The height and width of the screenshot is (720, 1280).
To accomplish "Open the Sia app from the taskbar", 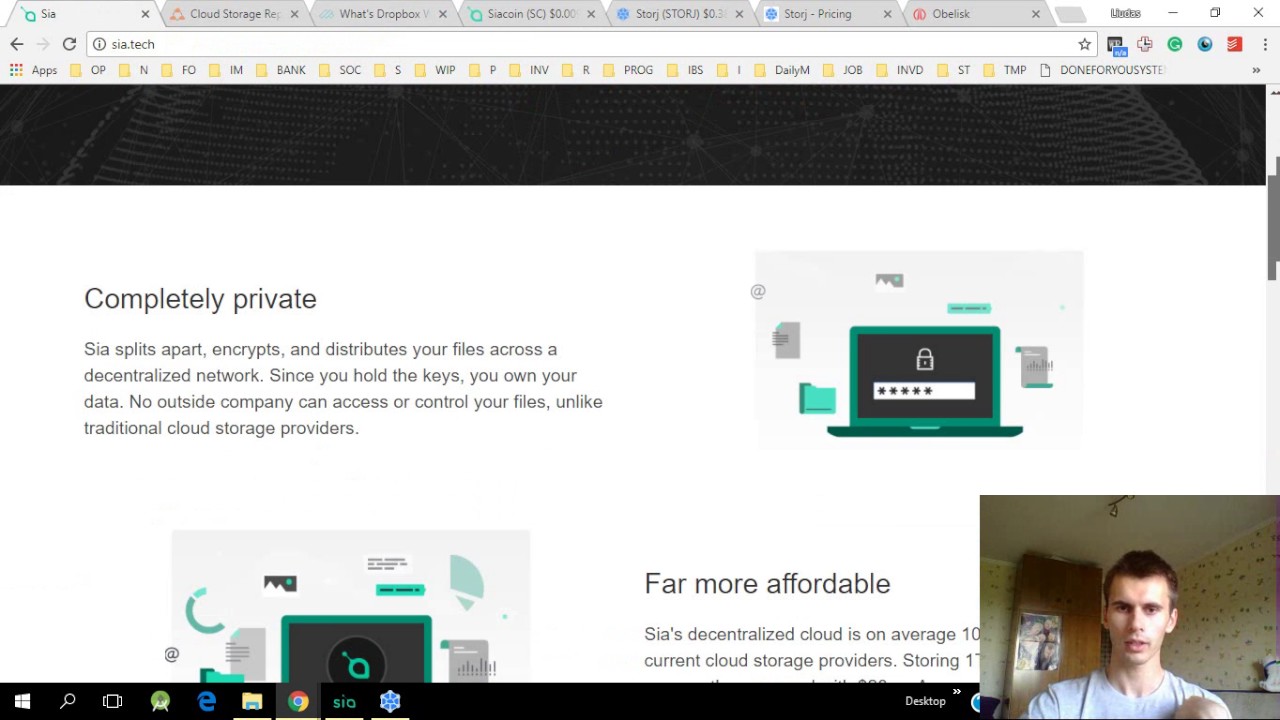I will point(344,701).
